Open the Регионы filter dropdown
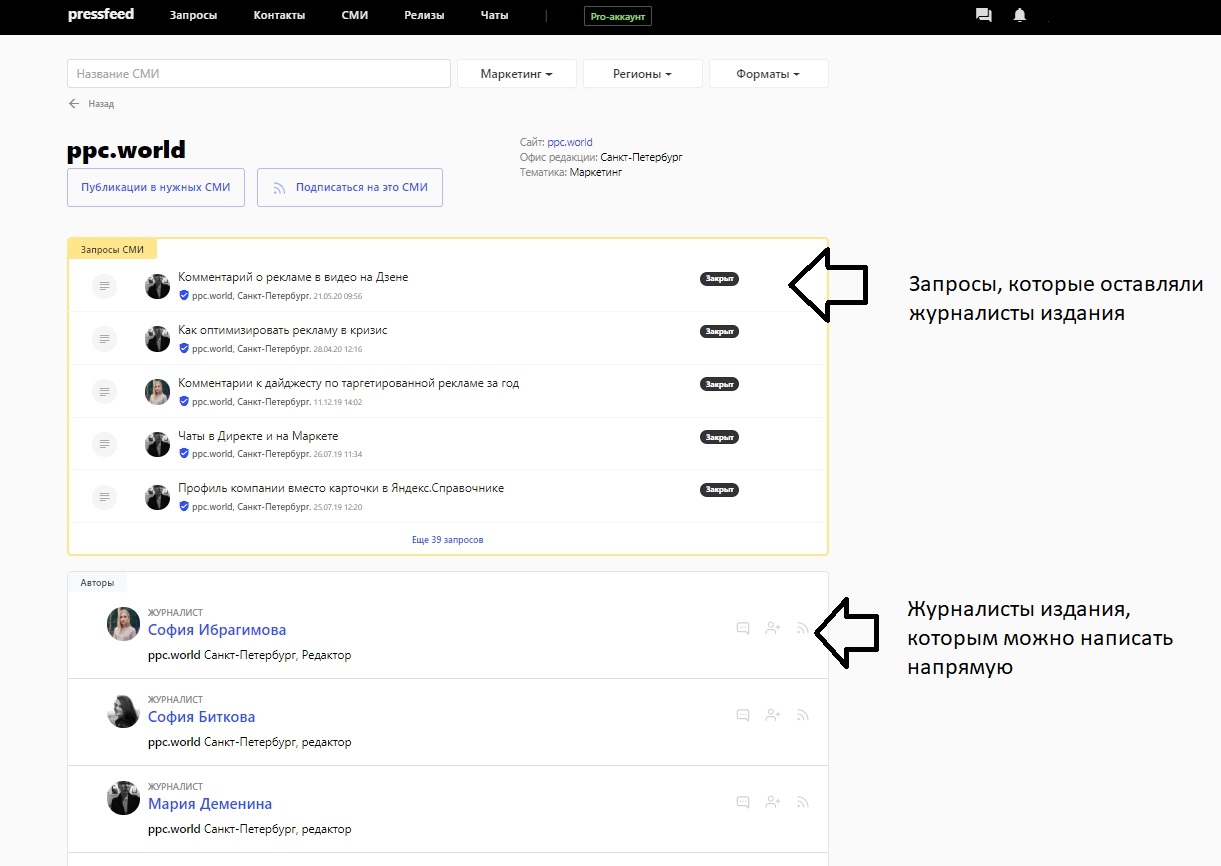The image size is (1221, 866). (642, 74)
